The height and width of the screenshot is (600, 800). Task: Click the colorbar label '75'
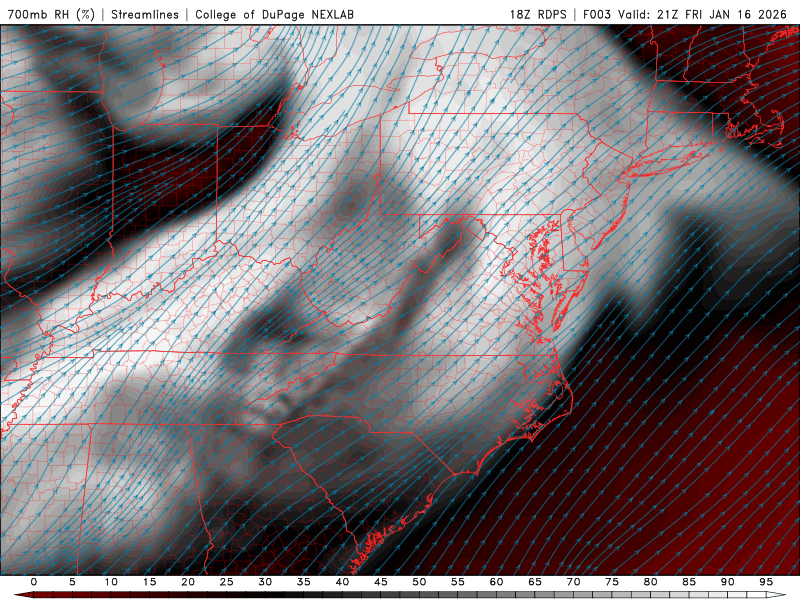click(x=612, y=582)
